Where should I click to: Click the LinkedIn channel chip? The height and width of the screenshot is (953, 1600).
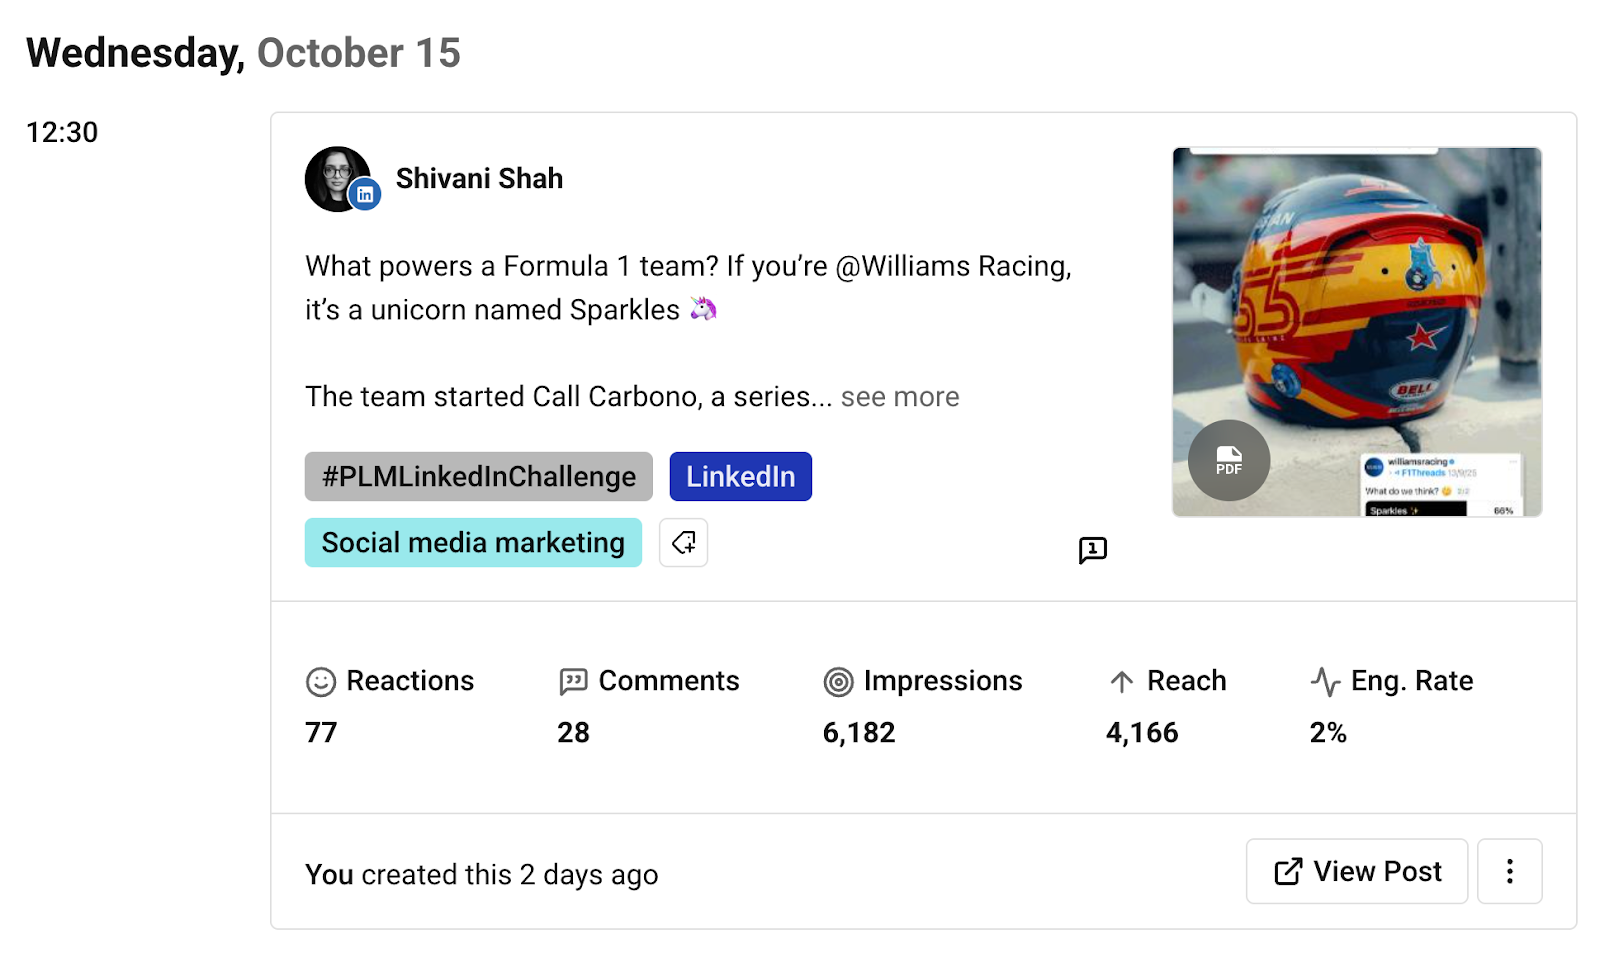pos(740,476)
